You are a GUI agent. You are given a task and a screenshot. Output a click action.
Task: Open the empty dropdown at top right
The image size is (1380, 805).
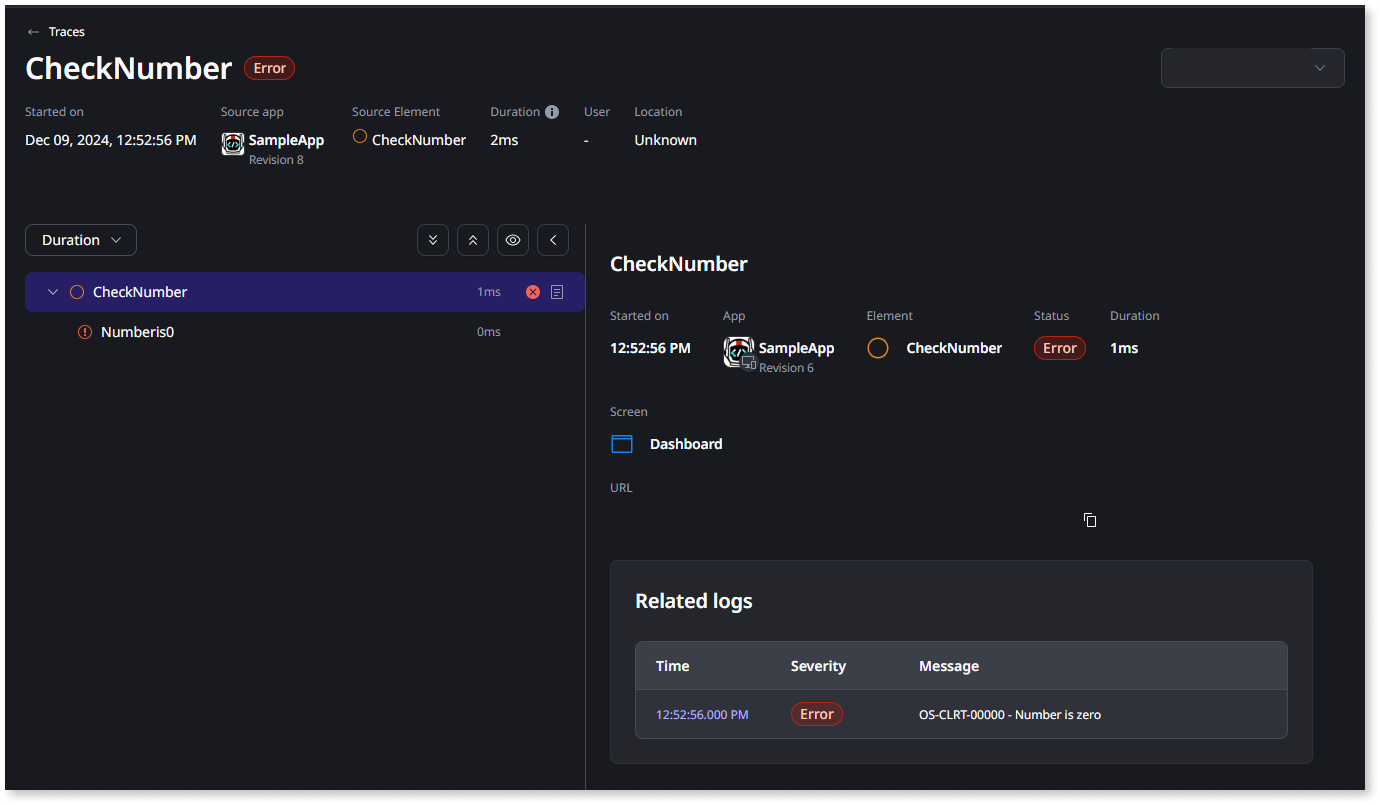(x=1252, y=68)
